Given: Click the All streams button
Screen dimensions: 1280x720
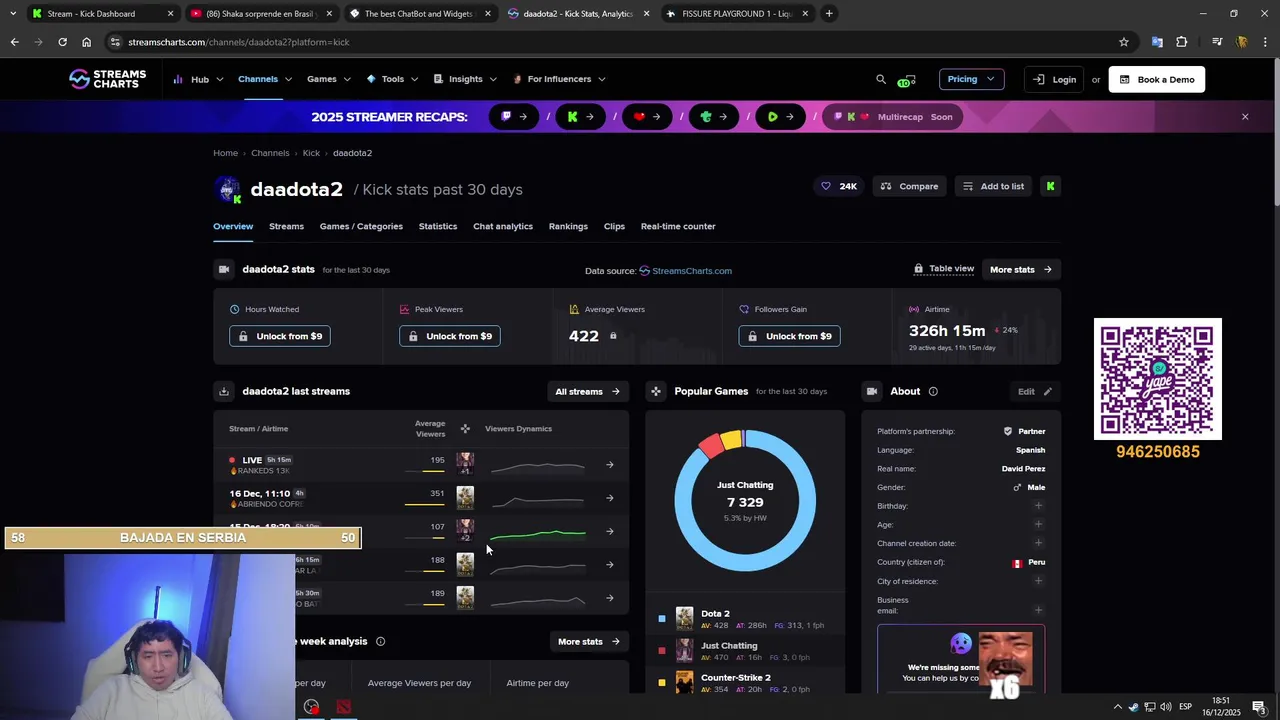Looking at the screenshot, I should pos(588,391).
